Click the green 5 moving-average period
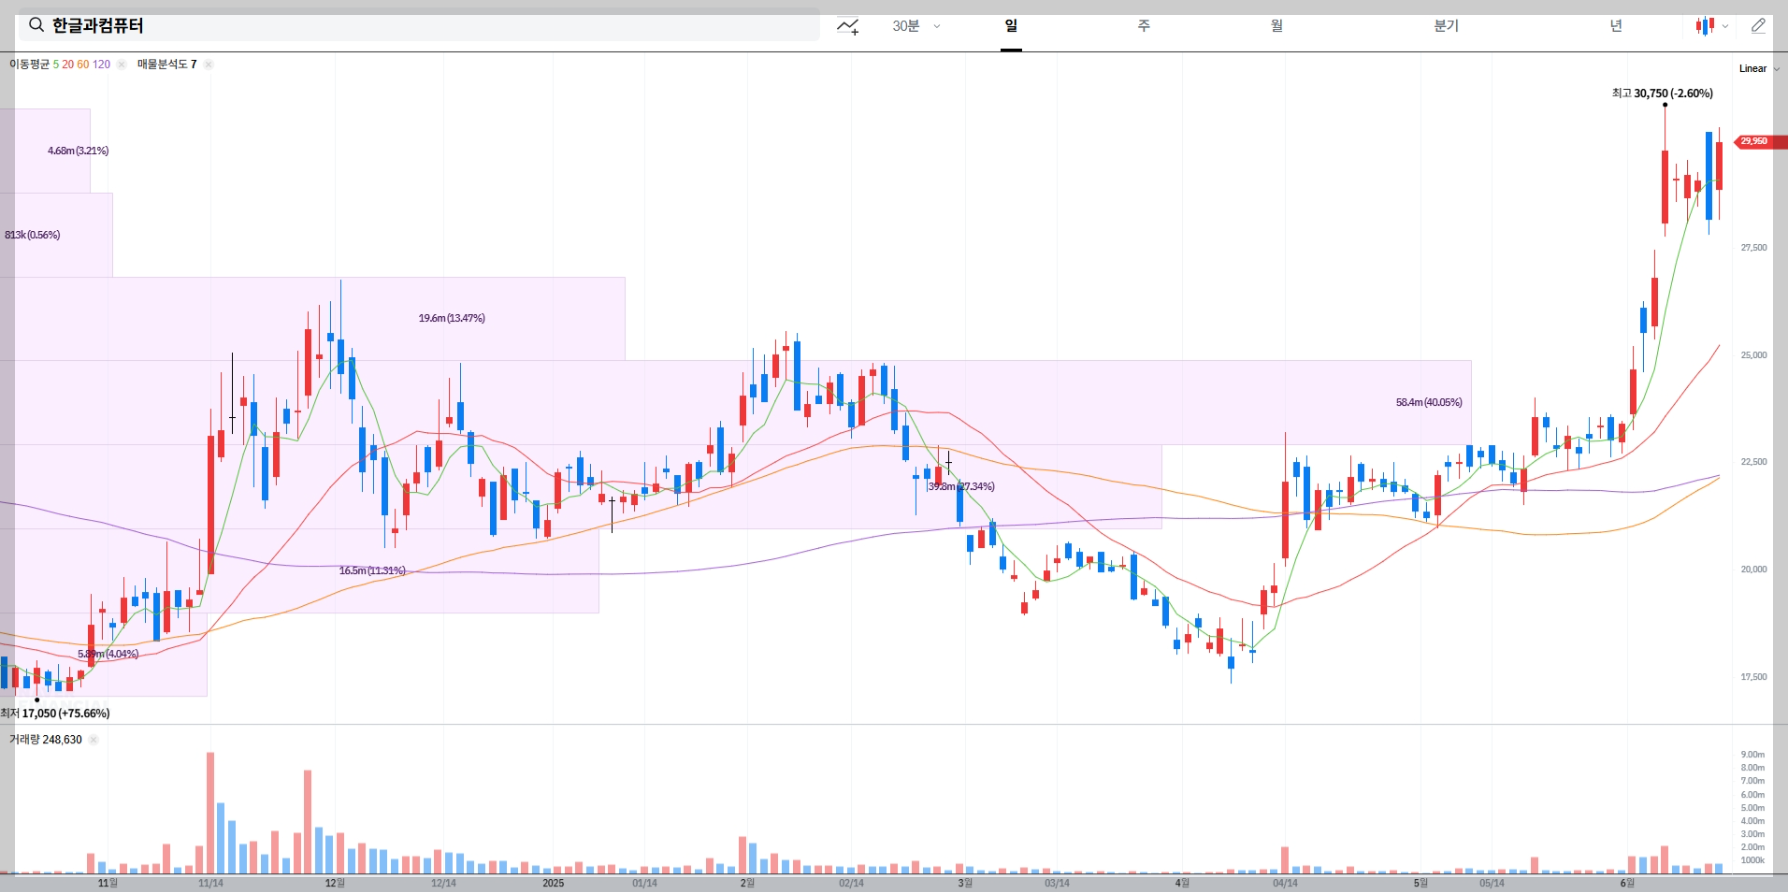 56,64
